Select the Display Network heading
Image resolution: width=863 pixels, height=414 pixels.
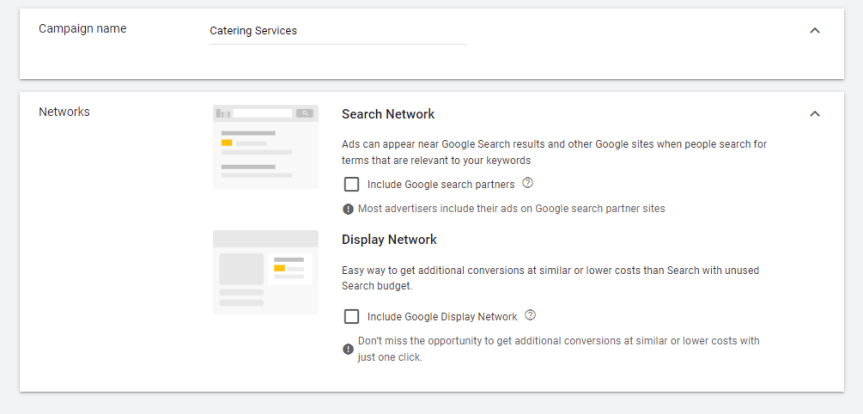click(389, 239)
